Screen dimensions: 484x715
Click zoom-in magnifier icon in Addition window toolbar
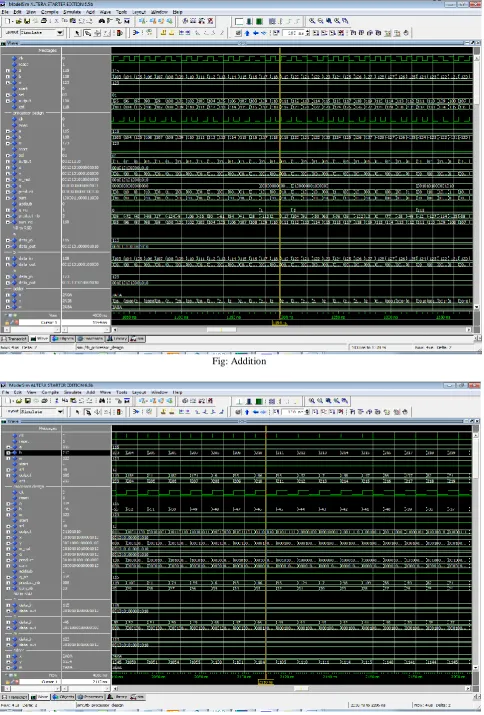[312, 21]
